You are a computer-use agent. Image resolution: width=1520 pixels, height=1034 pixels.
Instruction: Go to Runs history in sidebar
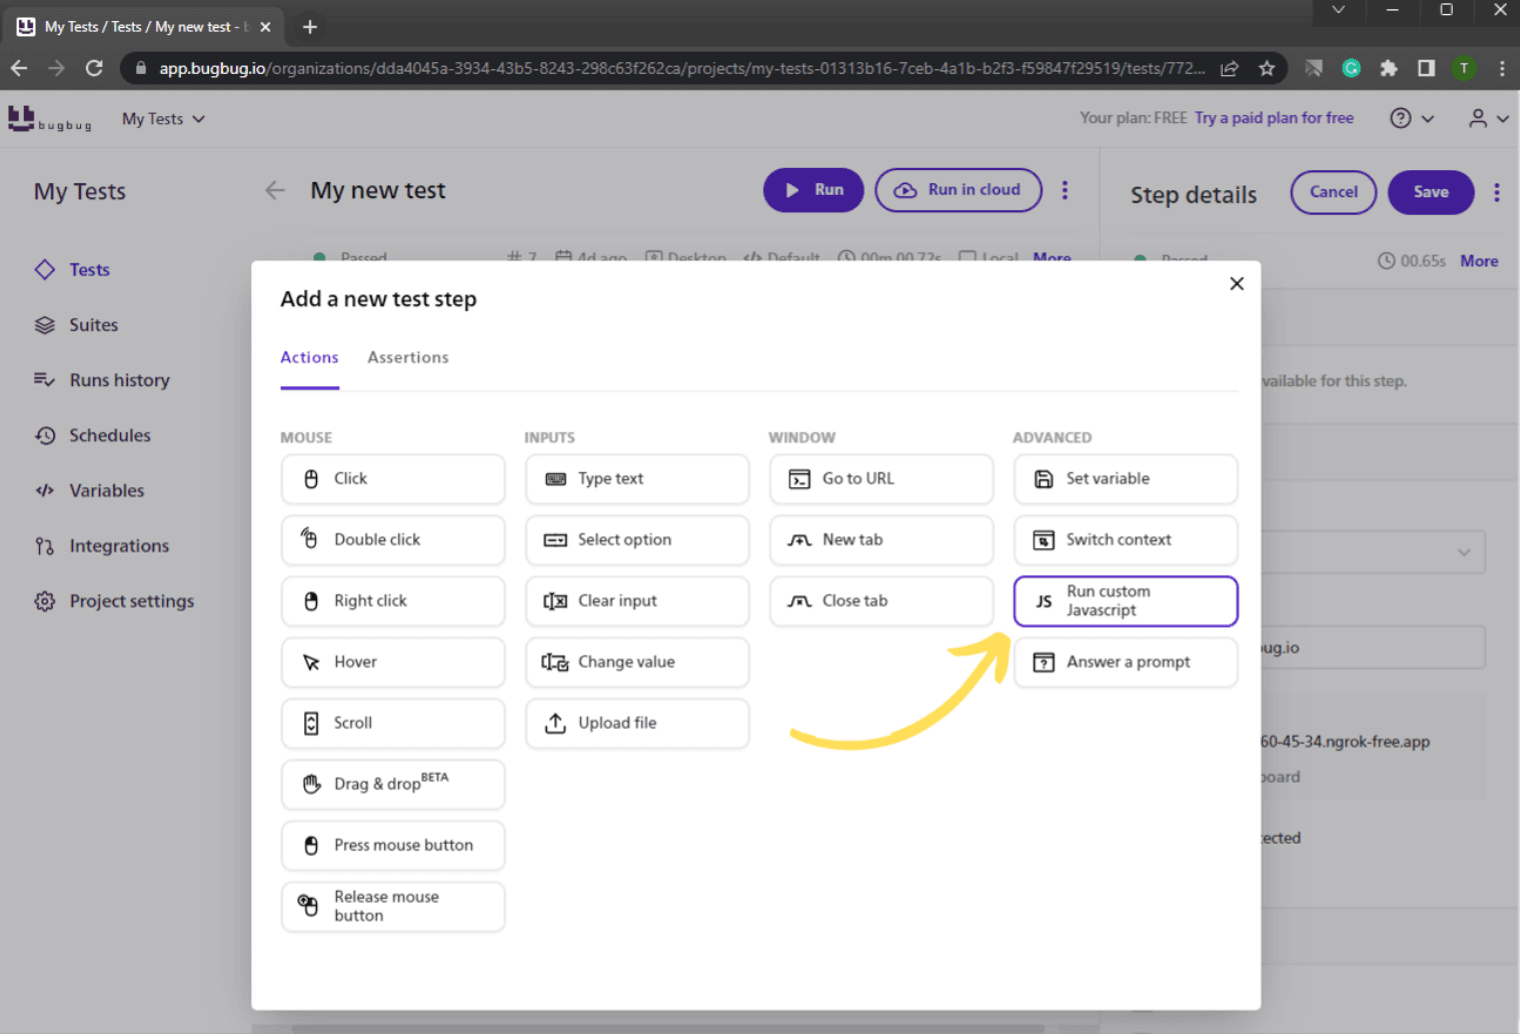point(119,380)
